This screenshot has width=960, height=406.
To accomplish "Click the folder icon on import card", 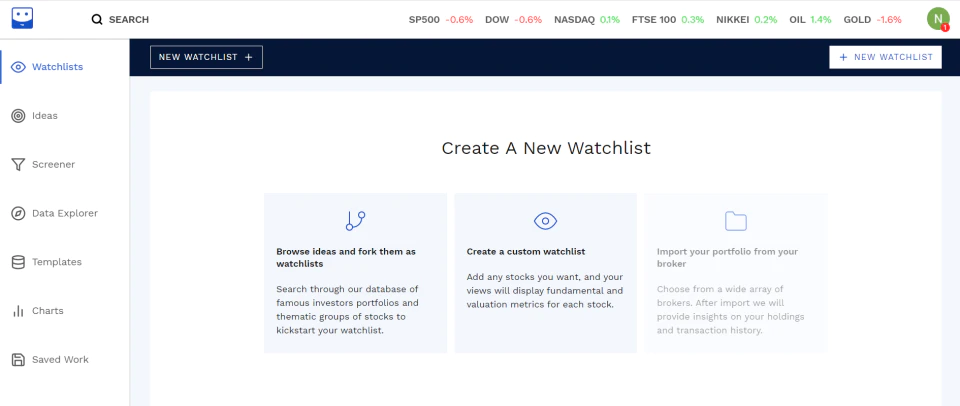I will (736, 221).
